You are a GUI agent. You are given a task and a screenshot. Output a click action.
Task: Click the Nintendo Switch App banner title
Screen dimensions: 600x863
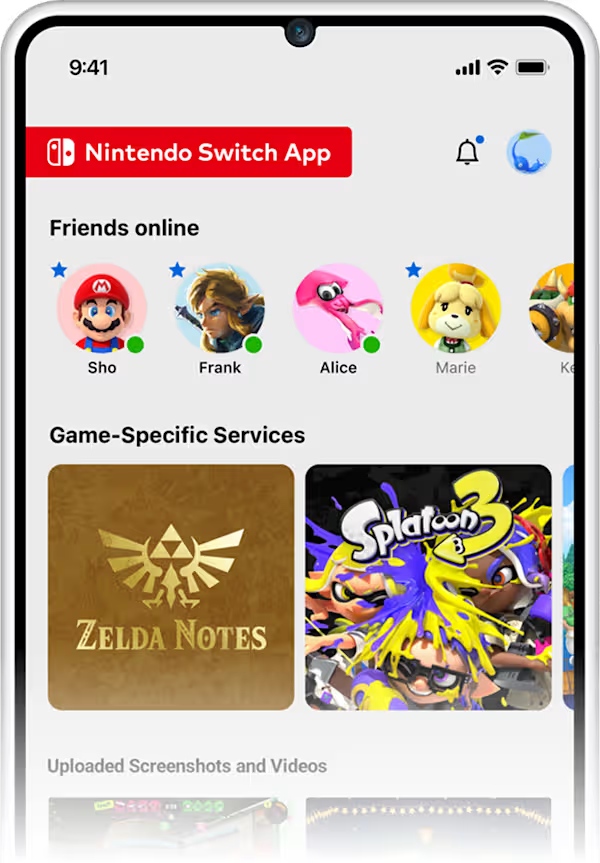pyautogui.click(x=208, y=152)
